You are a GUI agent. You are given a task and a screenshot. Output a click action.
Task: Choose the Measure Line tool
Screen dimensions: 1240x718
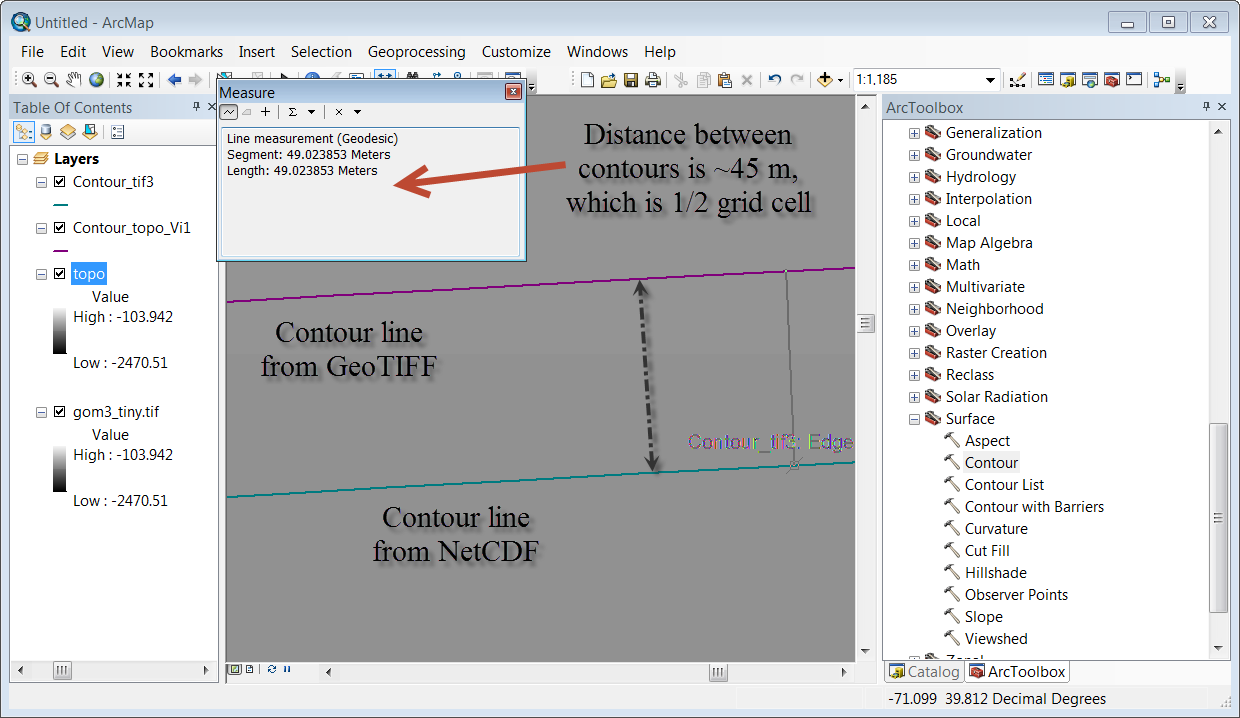click(229, 112)
